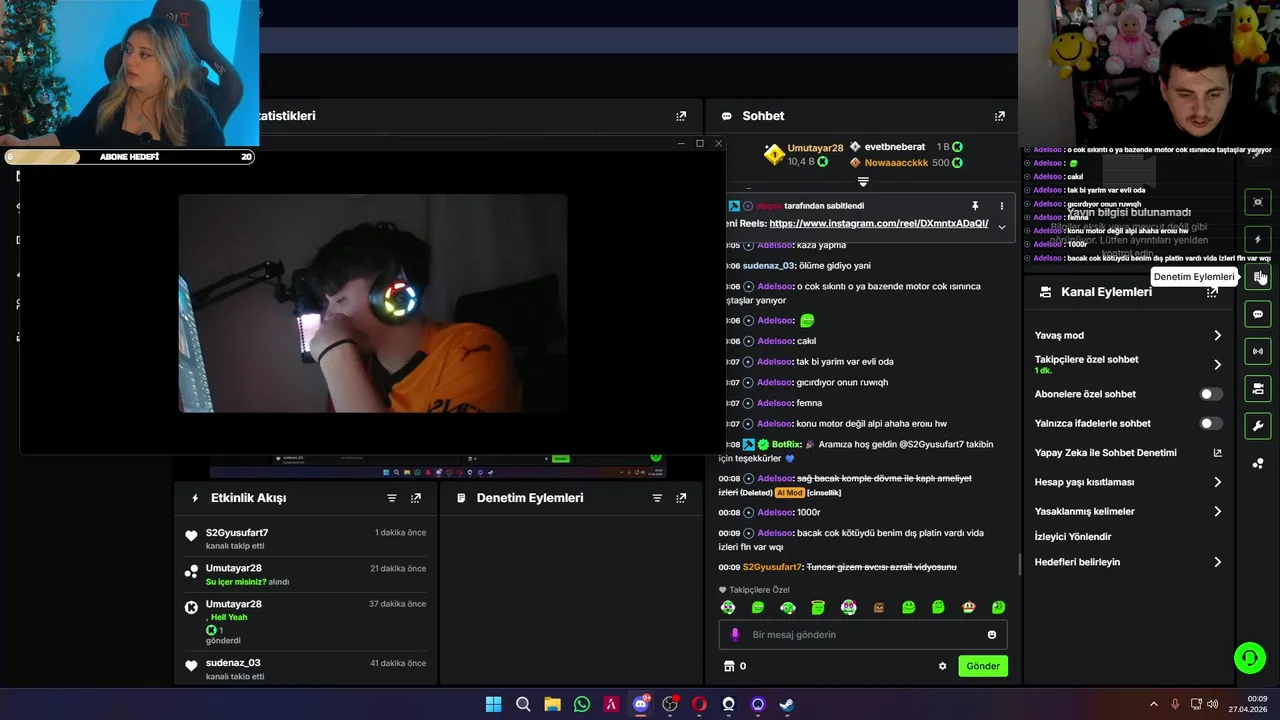1280x720 pixels.
Task: Click the green headset support button
Action: [x=1249, y=657]
